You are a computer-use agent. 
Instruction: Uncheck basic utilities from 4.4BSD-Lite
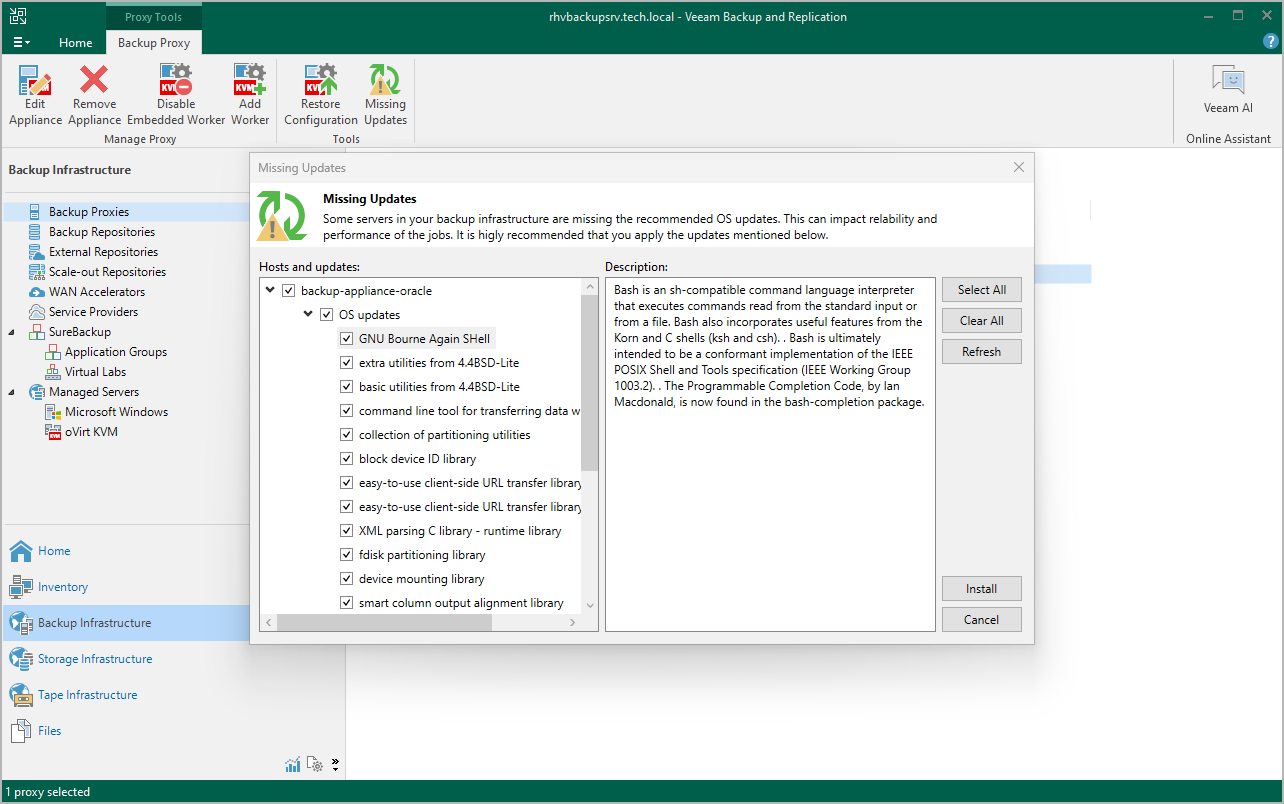click(346, 387)
